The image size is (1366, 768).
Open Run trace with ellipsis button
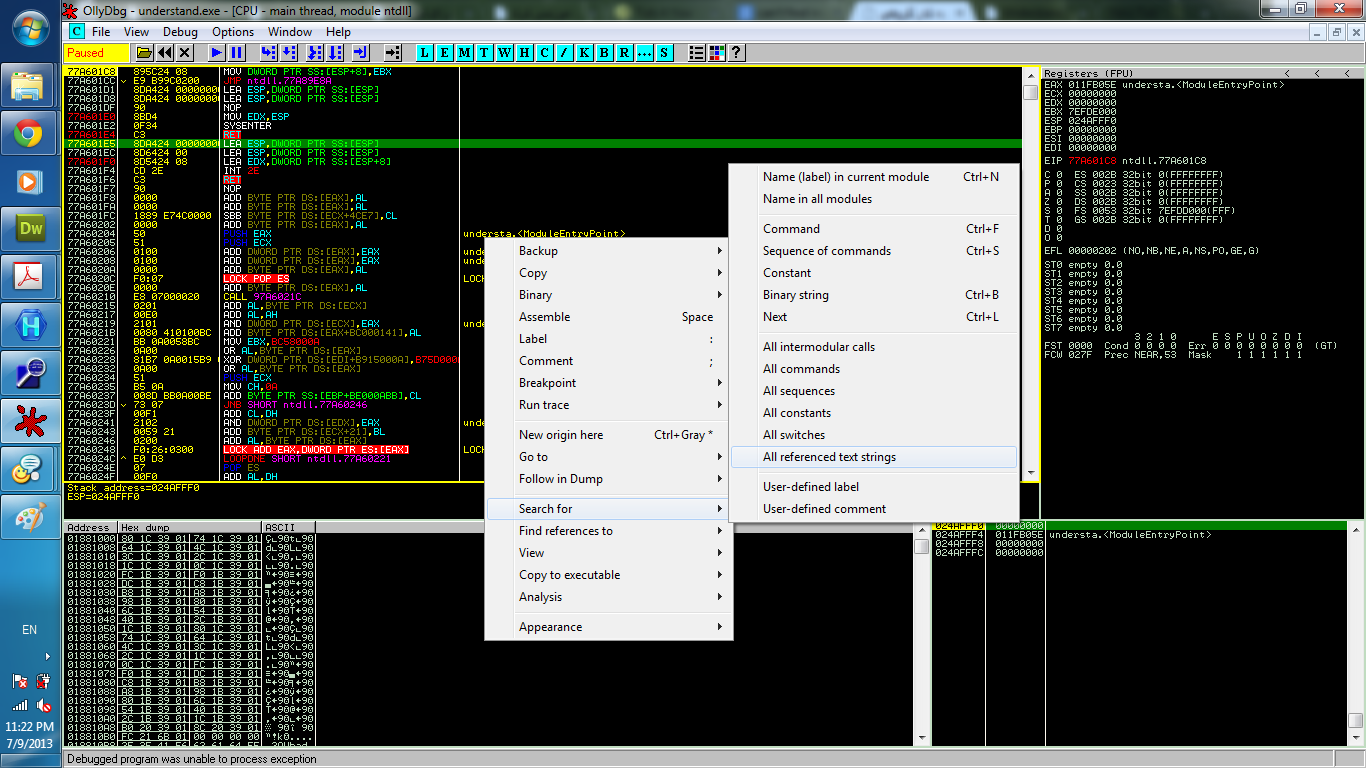coord(645,52)
